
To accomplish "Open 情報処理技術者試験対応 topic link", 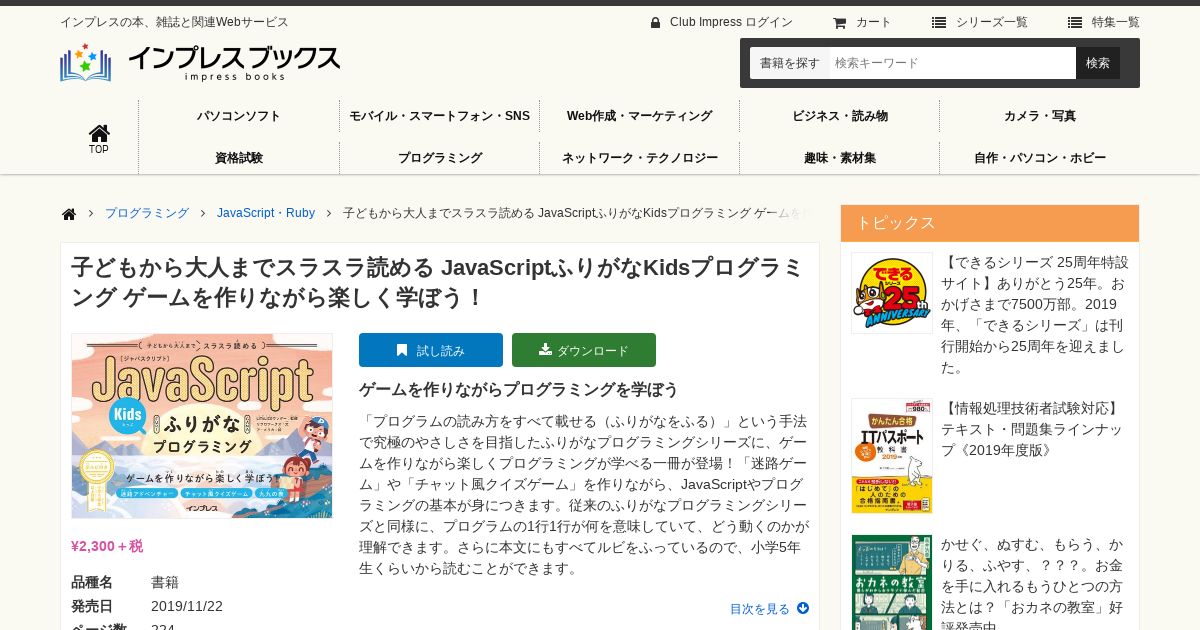I will 1032,429.
